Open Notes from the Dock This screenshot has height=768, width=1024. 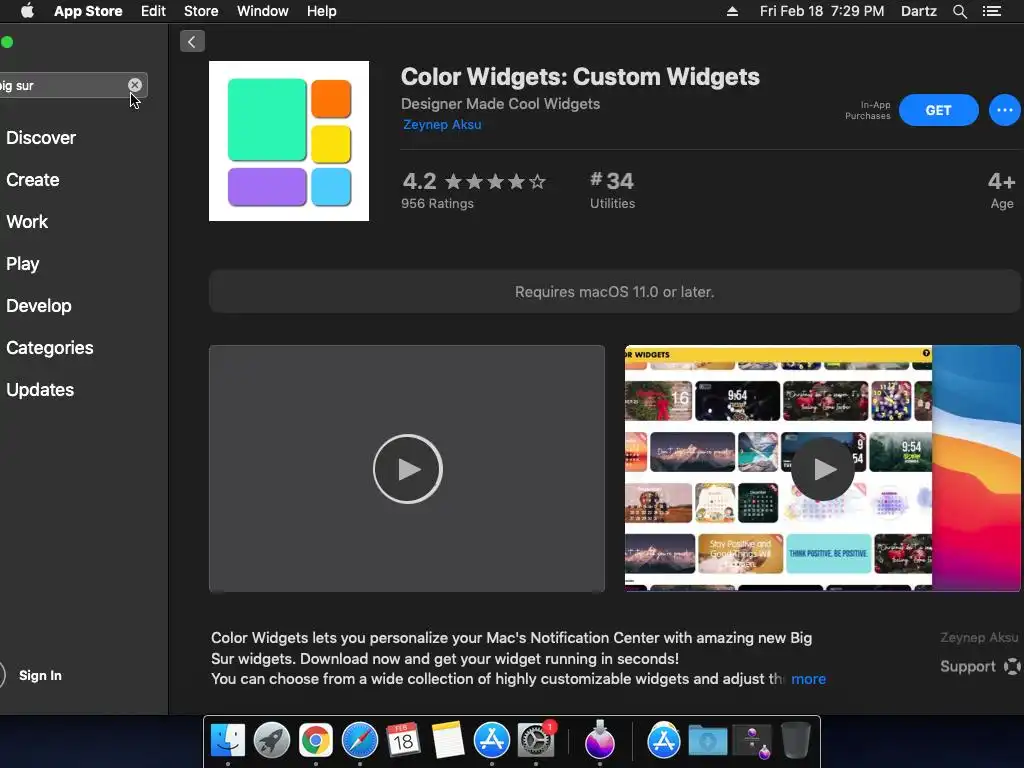click(447, 741)
